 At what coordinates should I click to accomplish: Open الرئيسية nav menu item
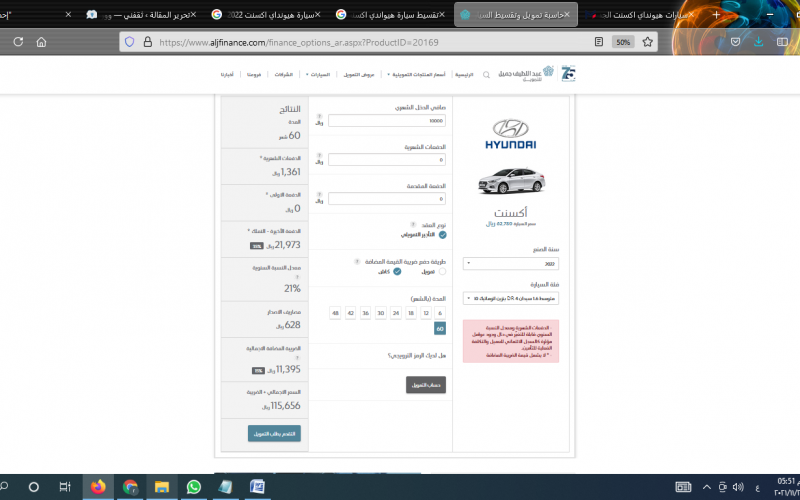(x=464, y=74)
